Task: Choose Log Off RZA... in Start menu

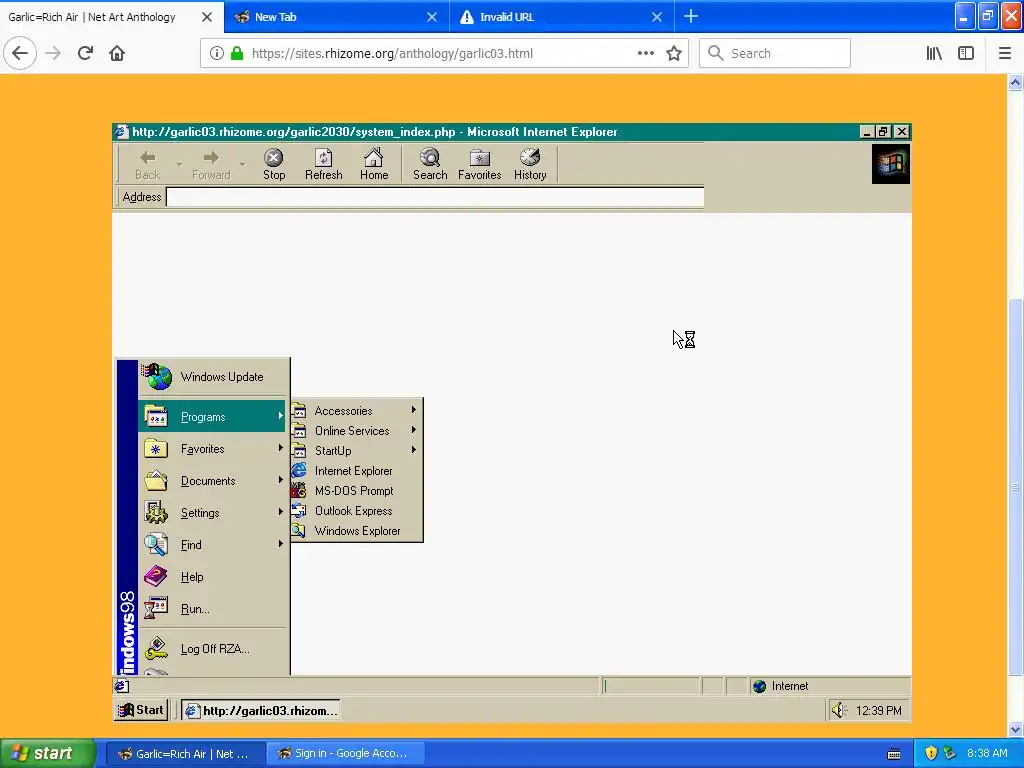Action: tap(212, 648)
